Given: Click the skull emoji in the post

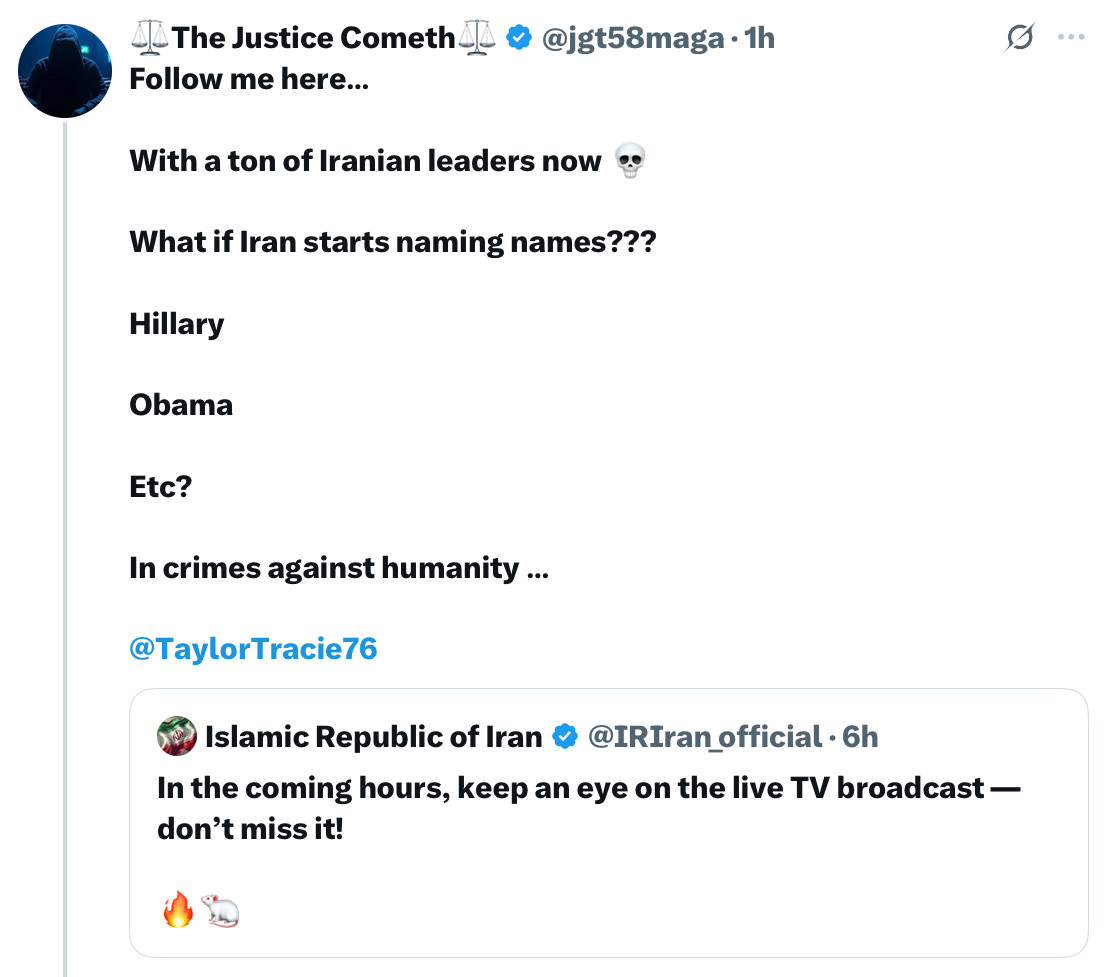Looking at the screenshot, I should (628, 160).
